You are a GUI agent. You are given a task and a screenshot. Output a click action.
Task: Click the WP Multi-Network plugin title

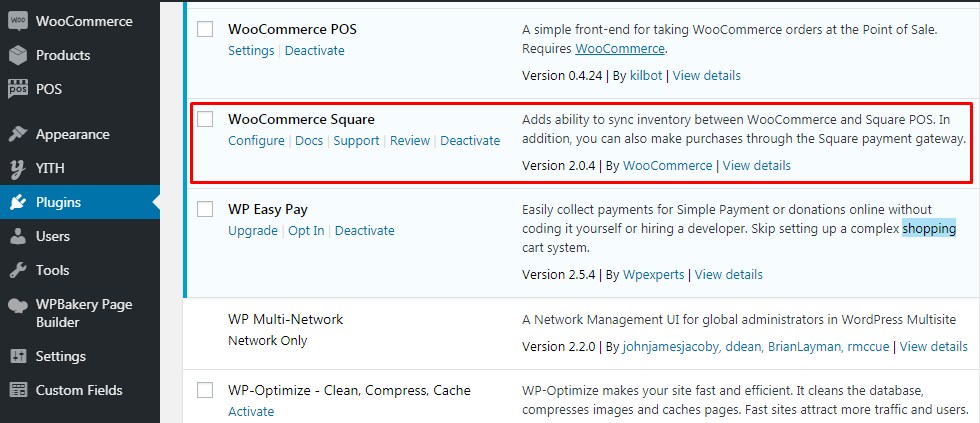tap(286, 319)
